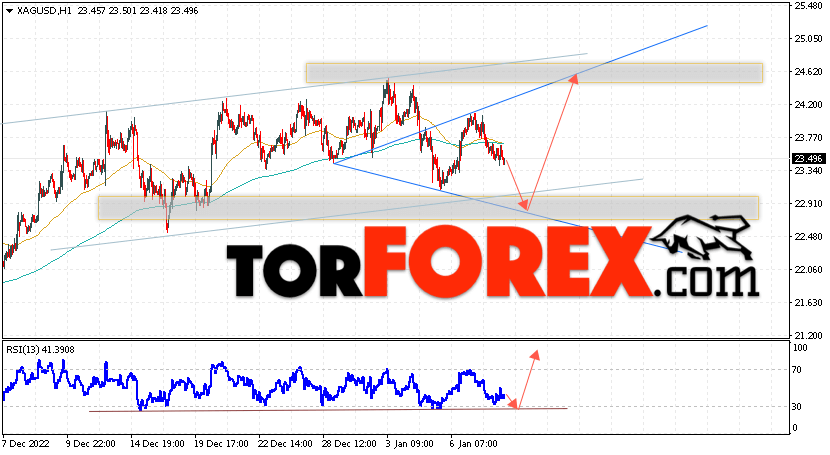Select the 14 Dec 19:00 time axis label
830x455 pixels.
pos(157,443)
